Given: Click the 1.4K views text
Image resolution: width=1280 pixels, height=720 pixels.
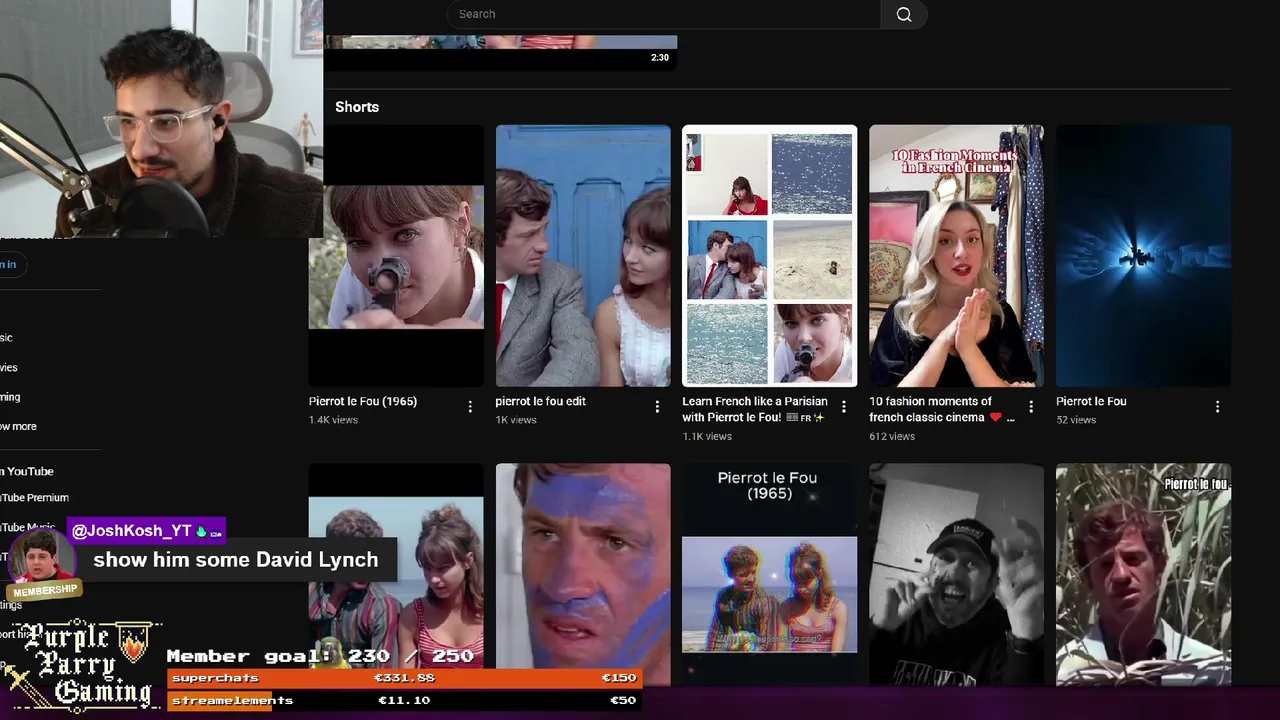Looking at the screenshot, I should tap(333, 420).
